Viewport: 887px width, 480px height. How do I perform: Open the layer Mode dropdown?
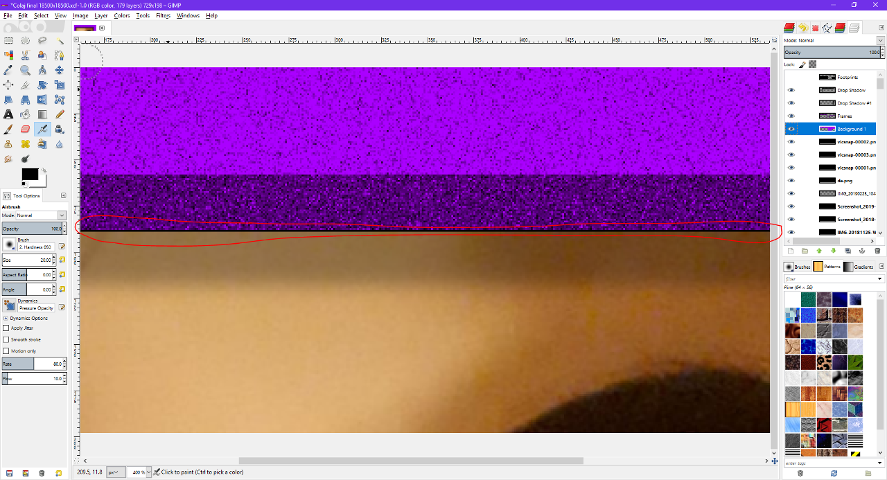tap(880, 41)
